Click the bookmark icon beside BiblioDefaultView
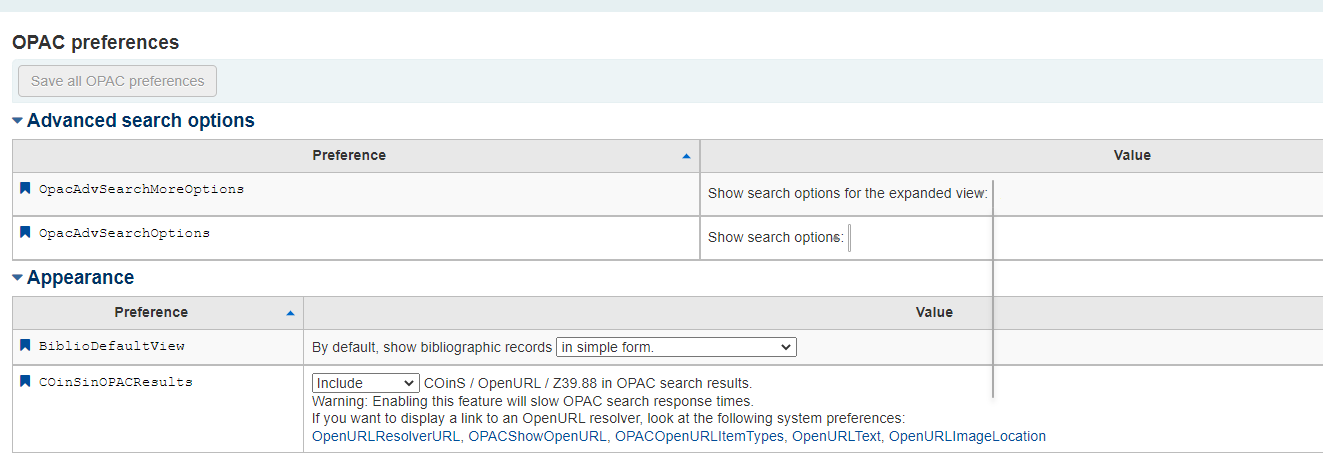 (26, 345)
